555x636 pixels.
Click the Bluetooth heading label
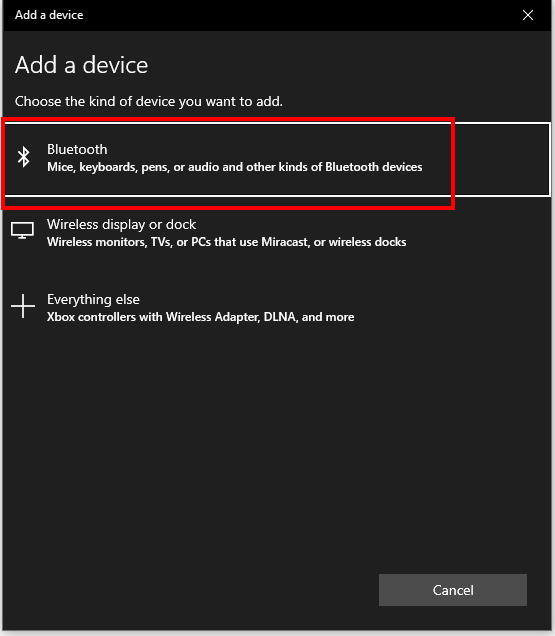[77, 149]
